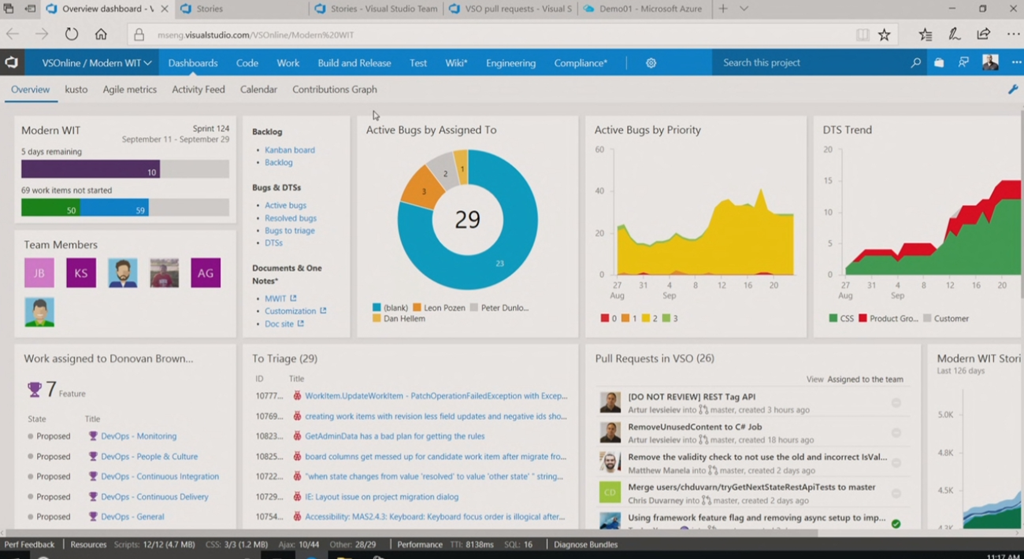Click the favorites star in address bar
The width and height of the screenshot is (1024, 559).
pyautogui.click(x=884, y=35)
